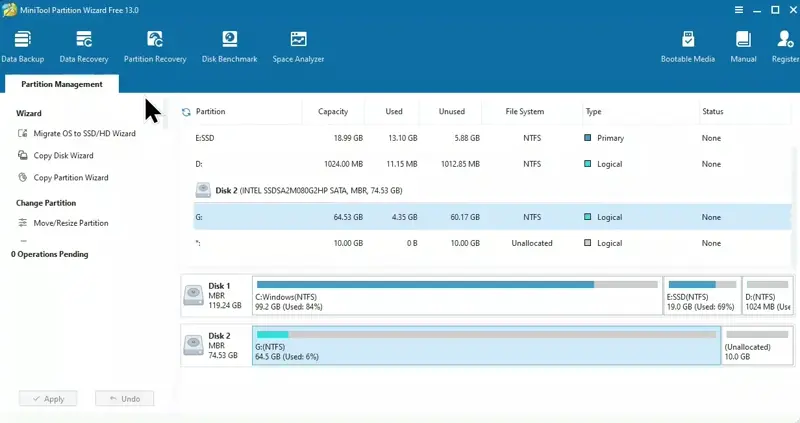
Task: Create Bootable Media
Action: click(x=687, y=47)
